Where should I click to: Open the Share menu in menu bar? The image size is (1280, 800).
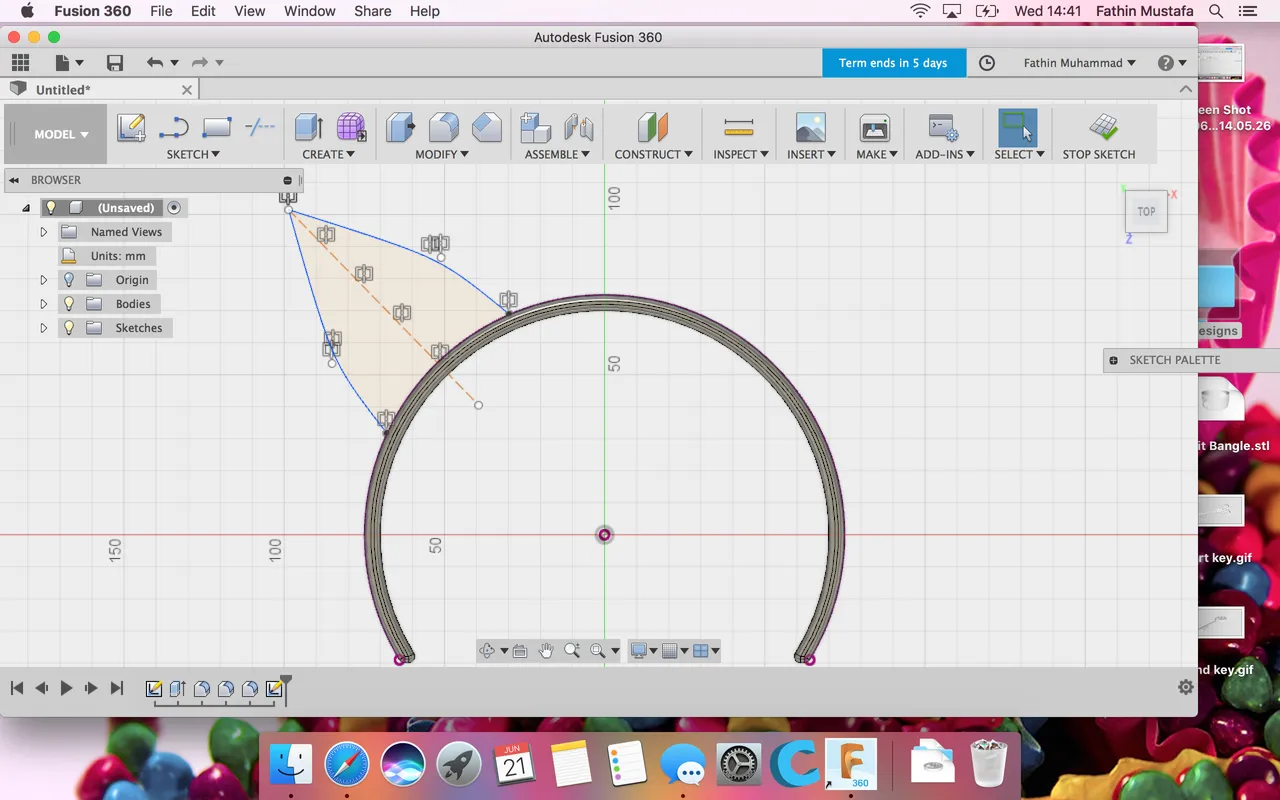(372, 11)
